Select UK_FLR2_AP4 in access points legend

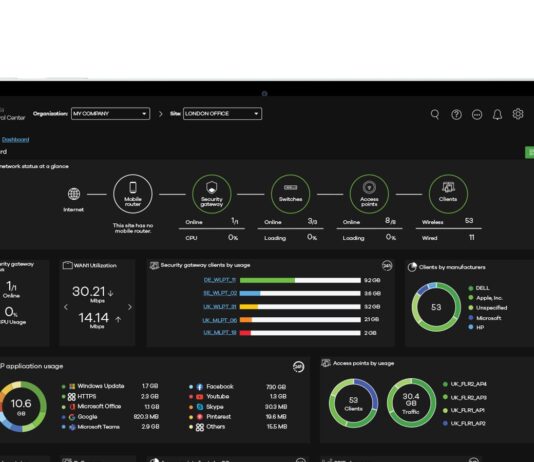click(x=465, y=384)
